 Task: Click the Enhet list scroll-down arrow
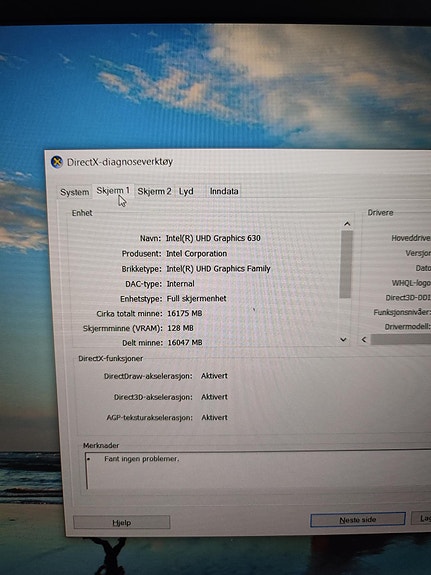tap(343, 340)
